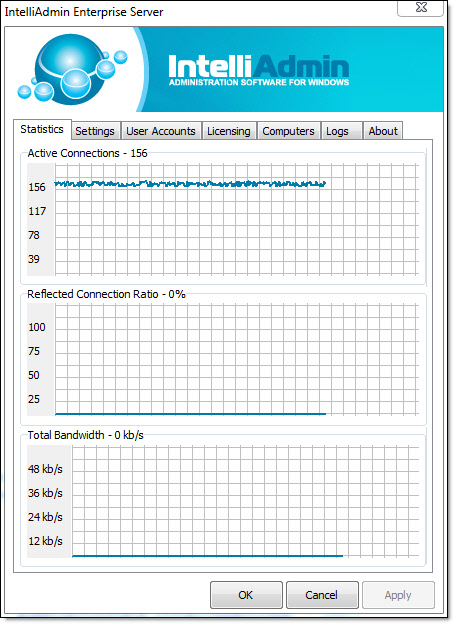Click the Reflected Connection Ratio - 0% heading
454x624 pixels.
point(106,294)
